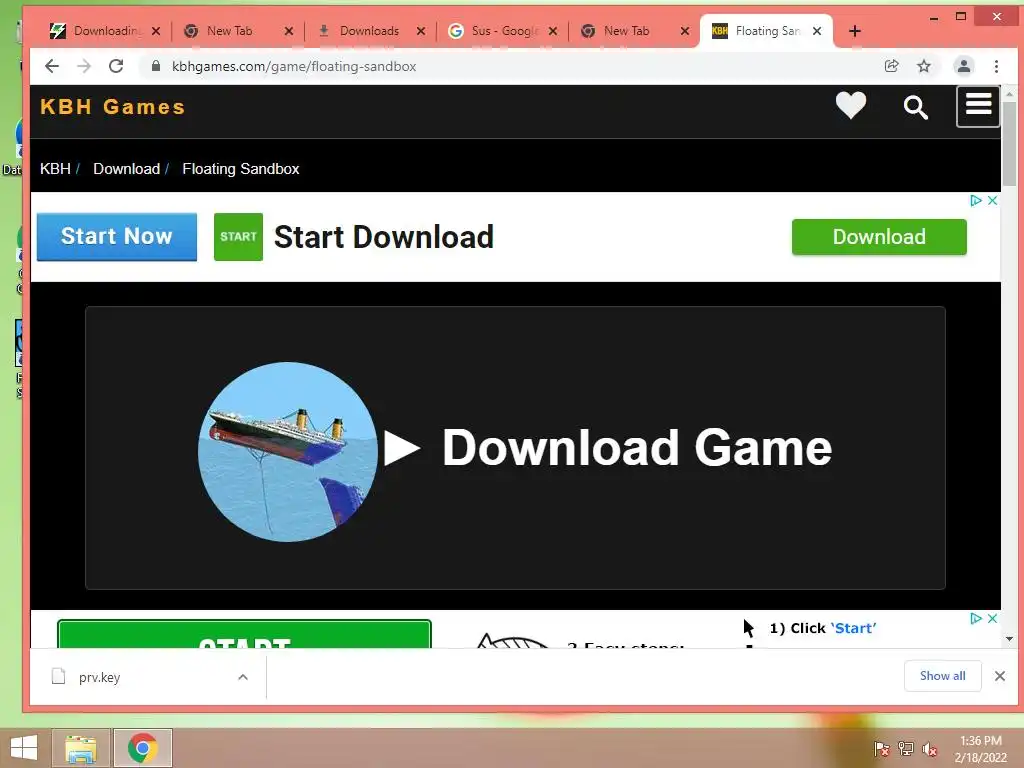
Task: Open File Explorer from the taskbar
Action: 81,748
